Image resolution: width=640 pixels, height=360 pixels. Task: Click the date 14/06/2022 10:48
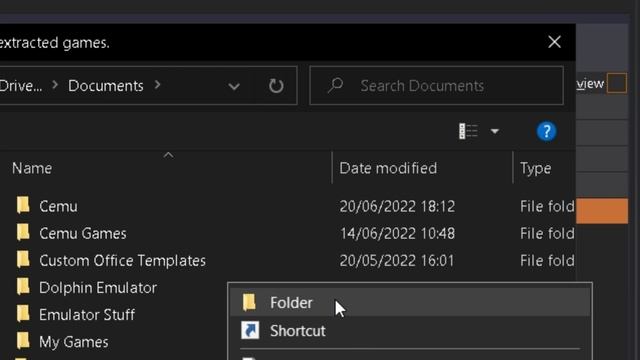pyautogui.click(x=397, y=233)
